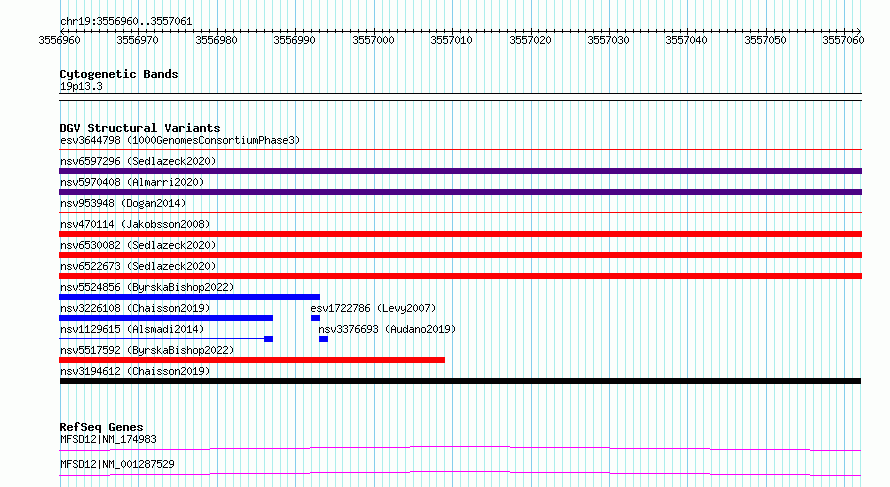Click the purple bar for nsv5970408
The image size is (890, 487).
point(460,192)
